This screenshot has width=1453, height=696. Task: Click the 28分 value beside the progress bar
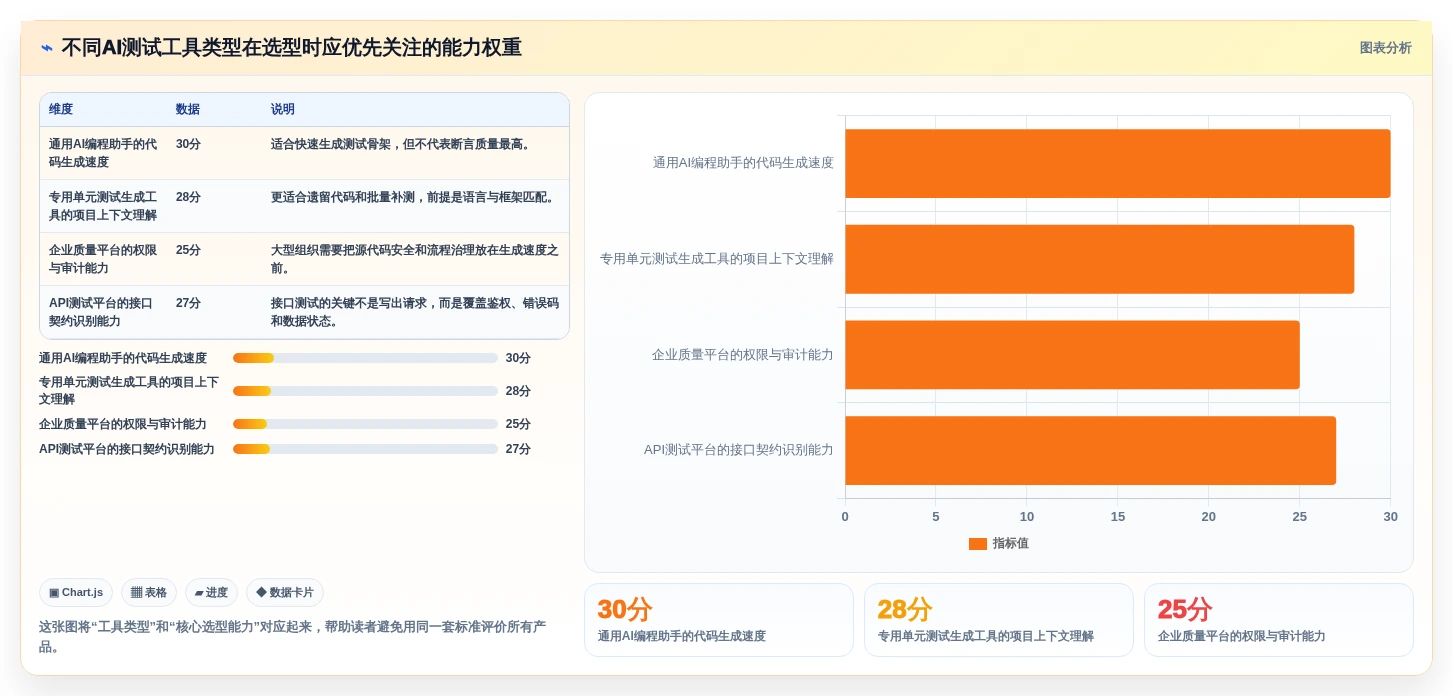(x=518, y=391)
